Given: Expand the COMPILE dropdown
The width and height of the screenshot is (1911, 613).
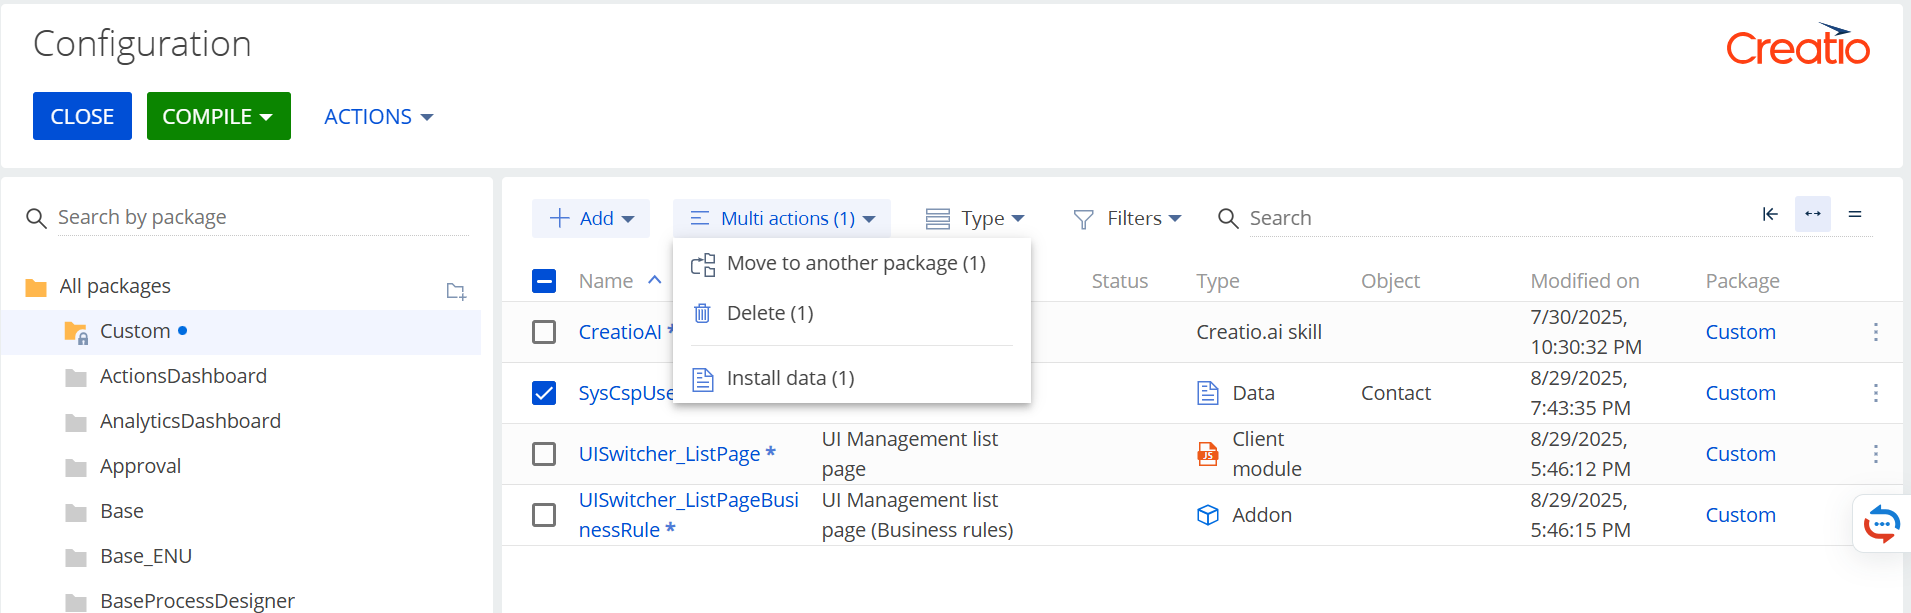Looking at the screenshot, I should click(x=219, y=116).
